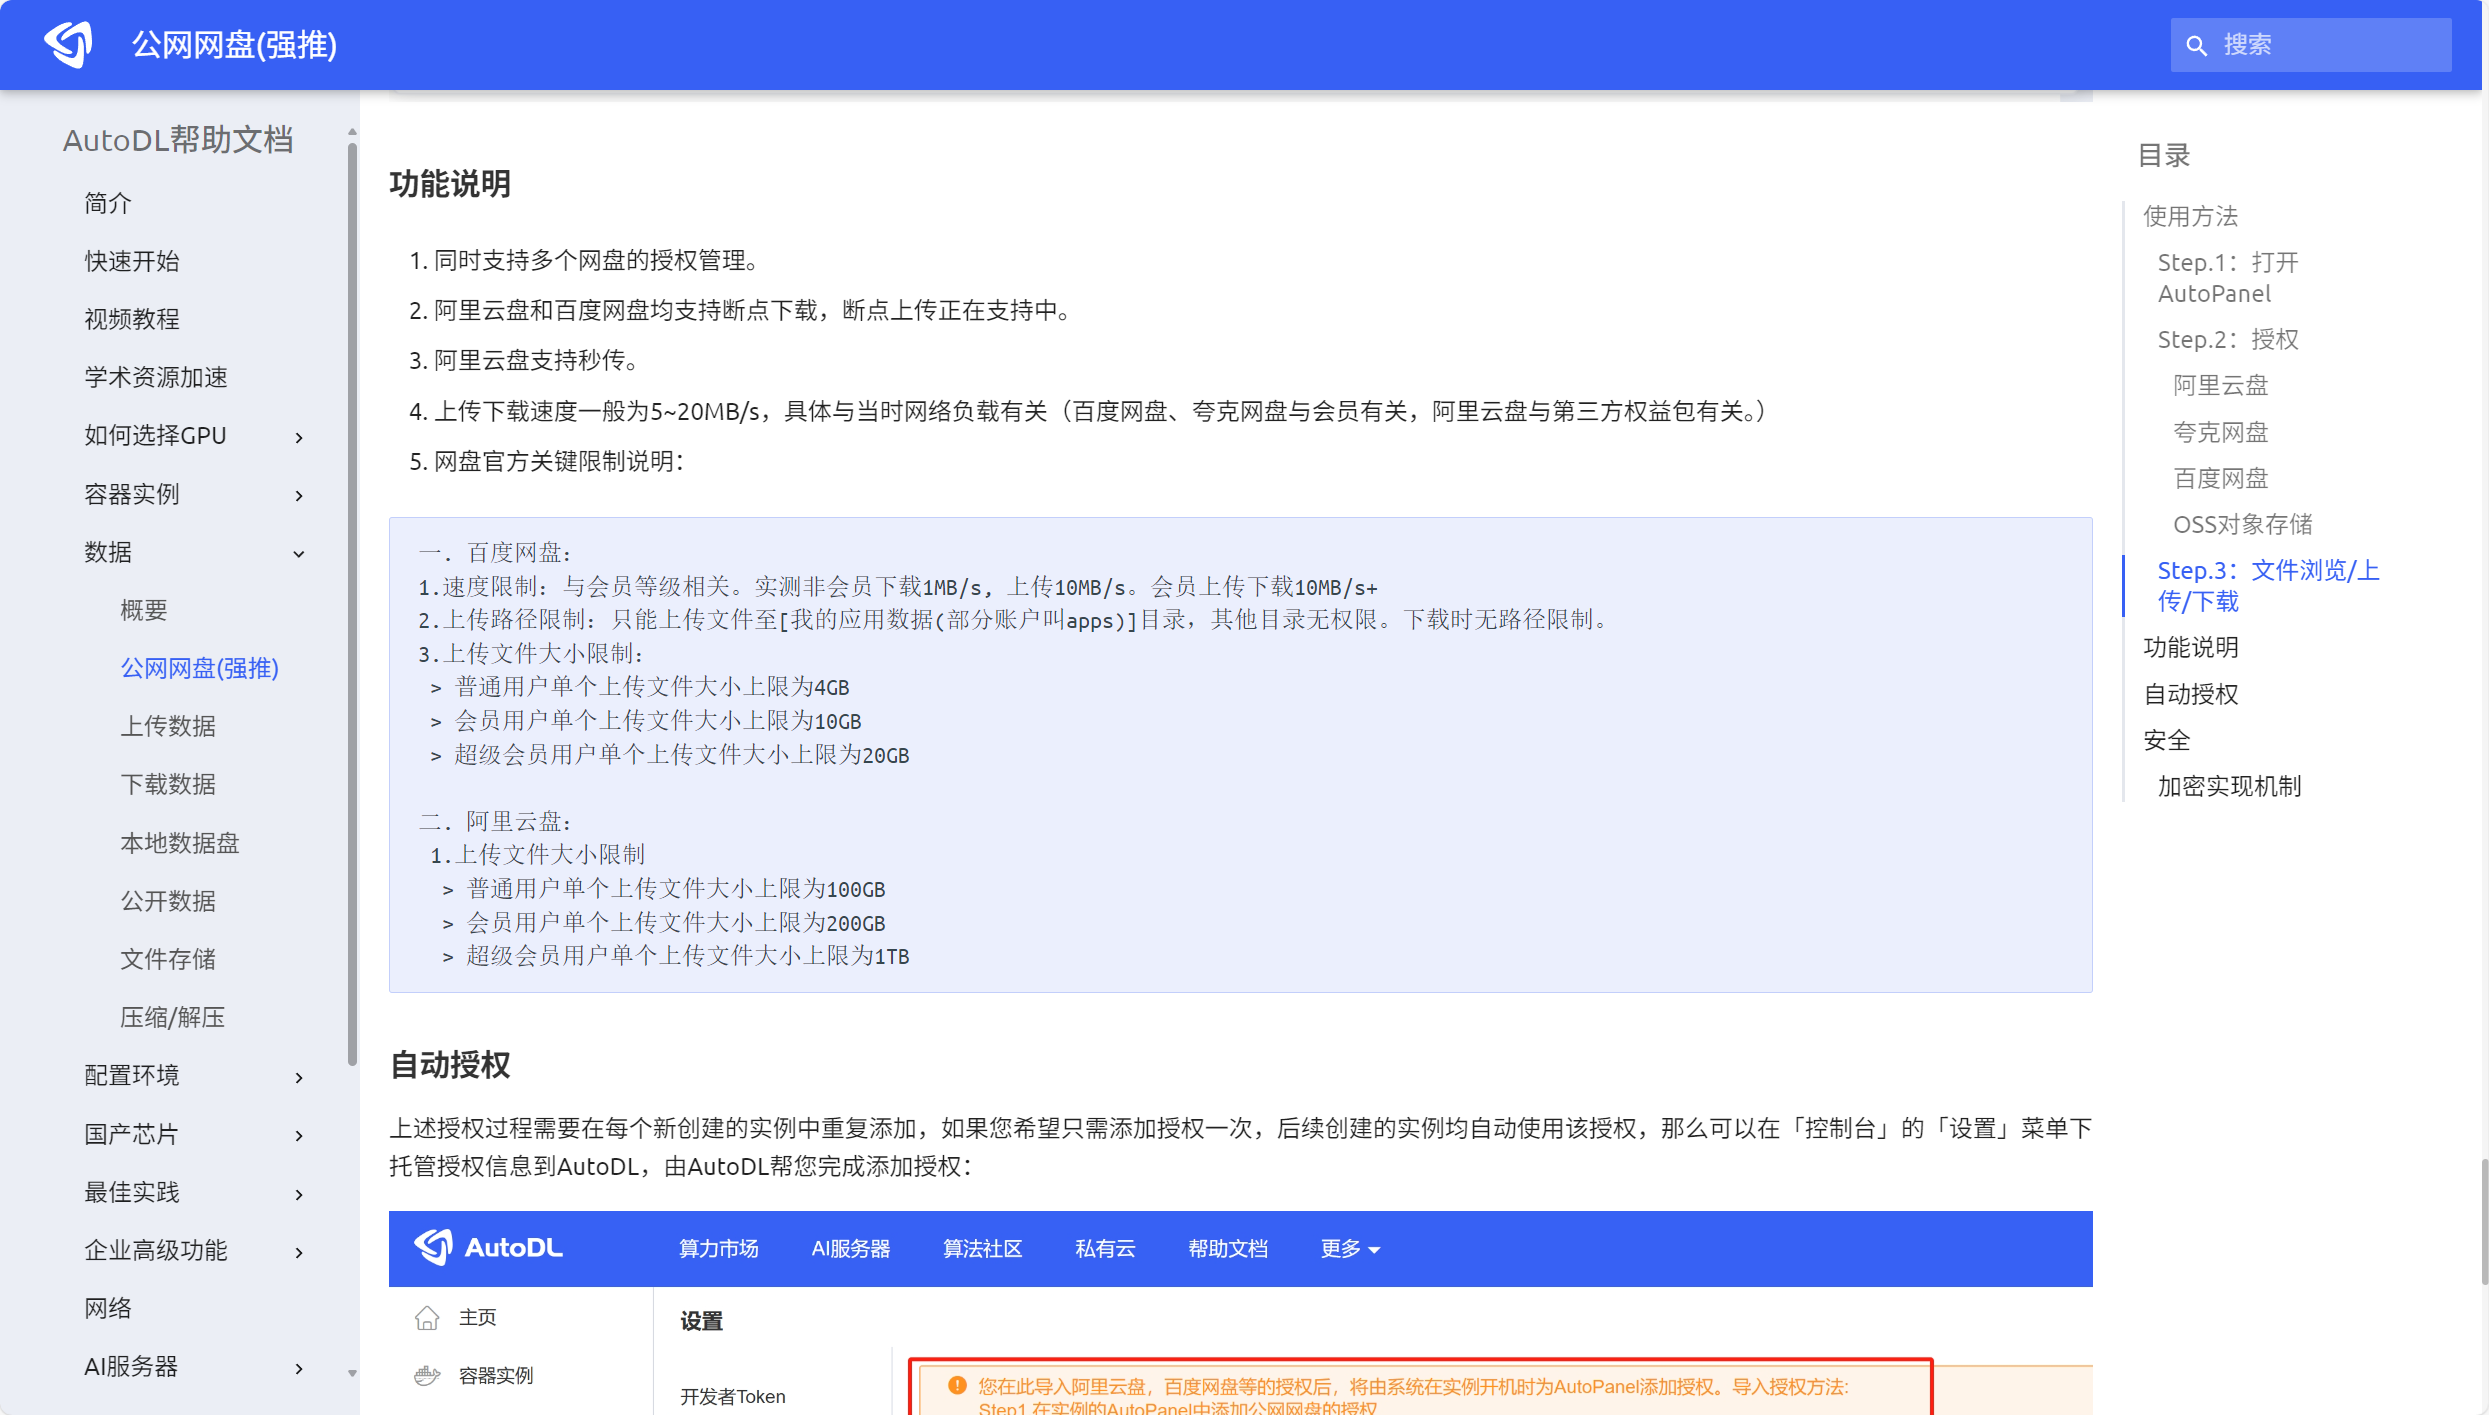Open the 上传数据 sidebar page
Image resolution: width=2489 pixels, height=1415 pixels.
(x=168, y=726)
